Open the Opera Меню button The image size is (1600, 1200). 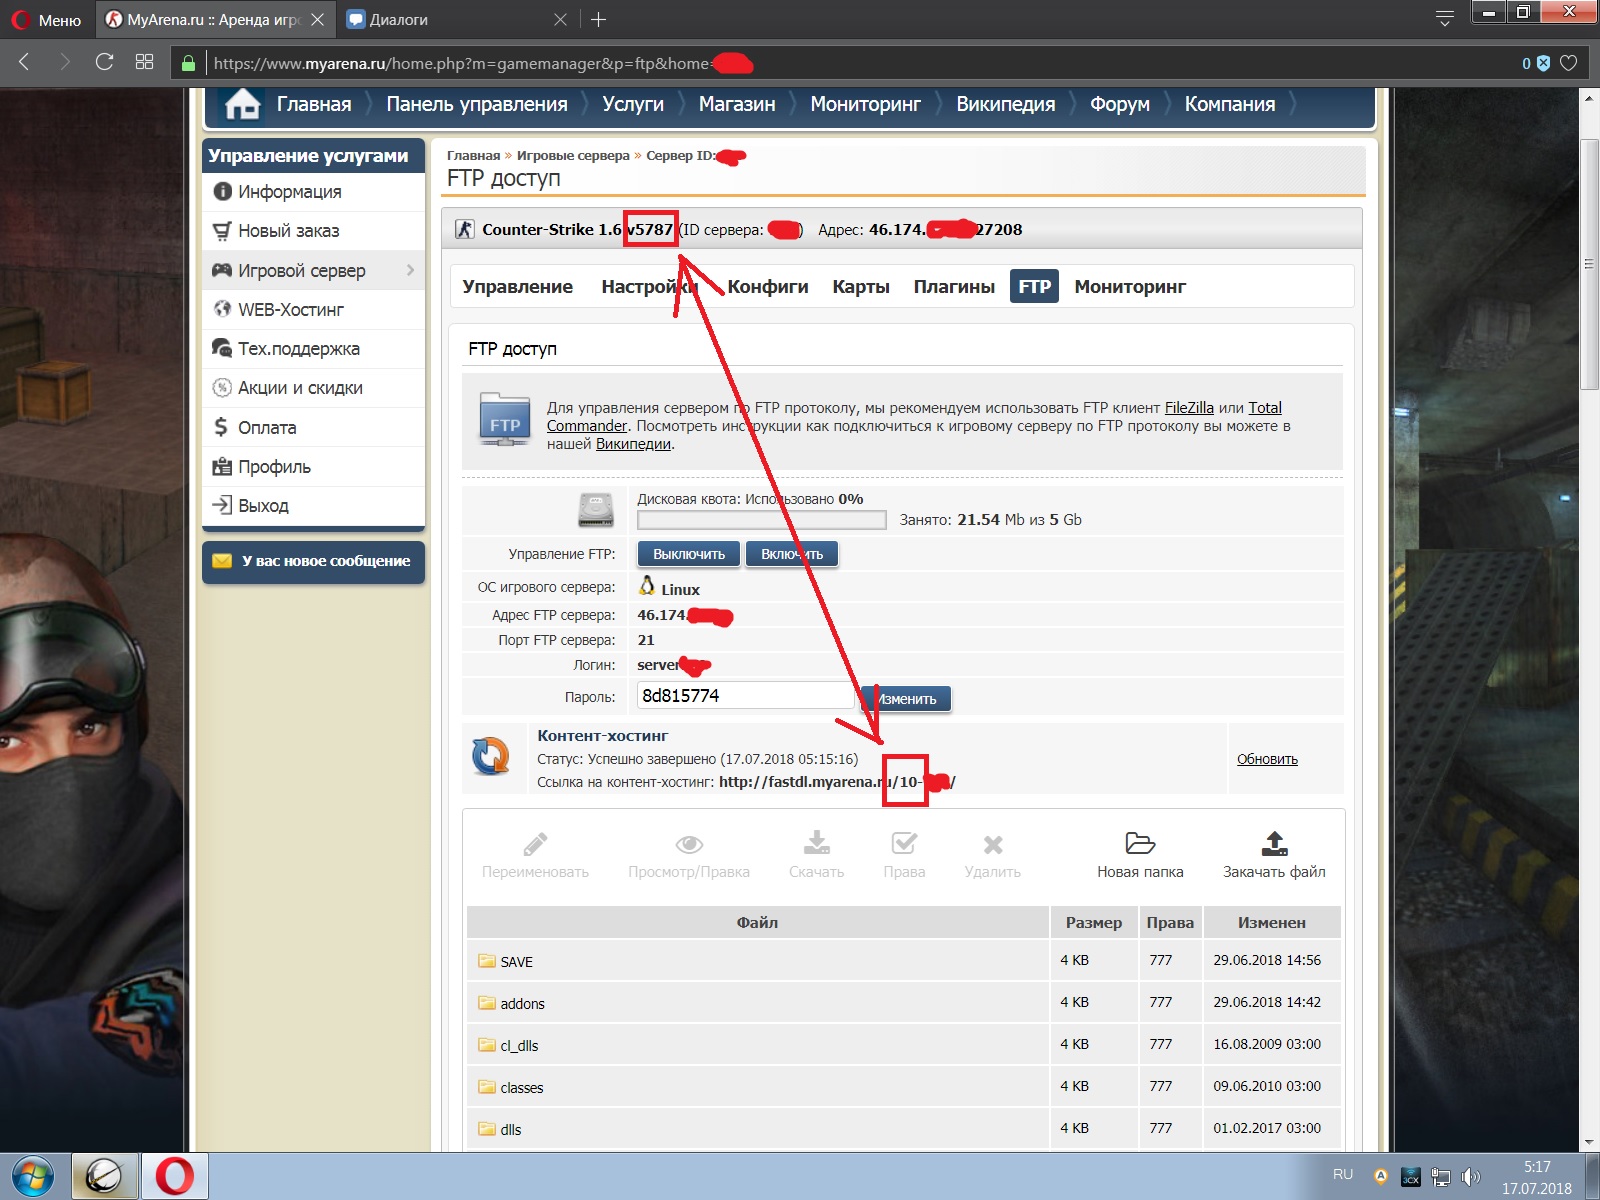click(47, 19)
